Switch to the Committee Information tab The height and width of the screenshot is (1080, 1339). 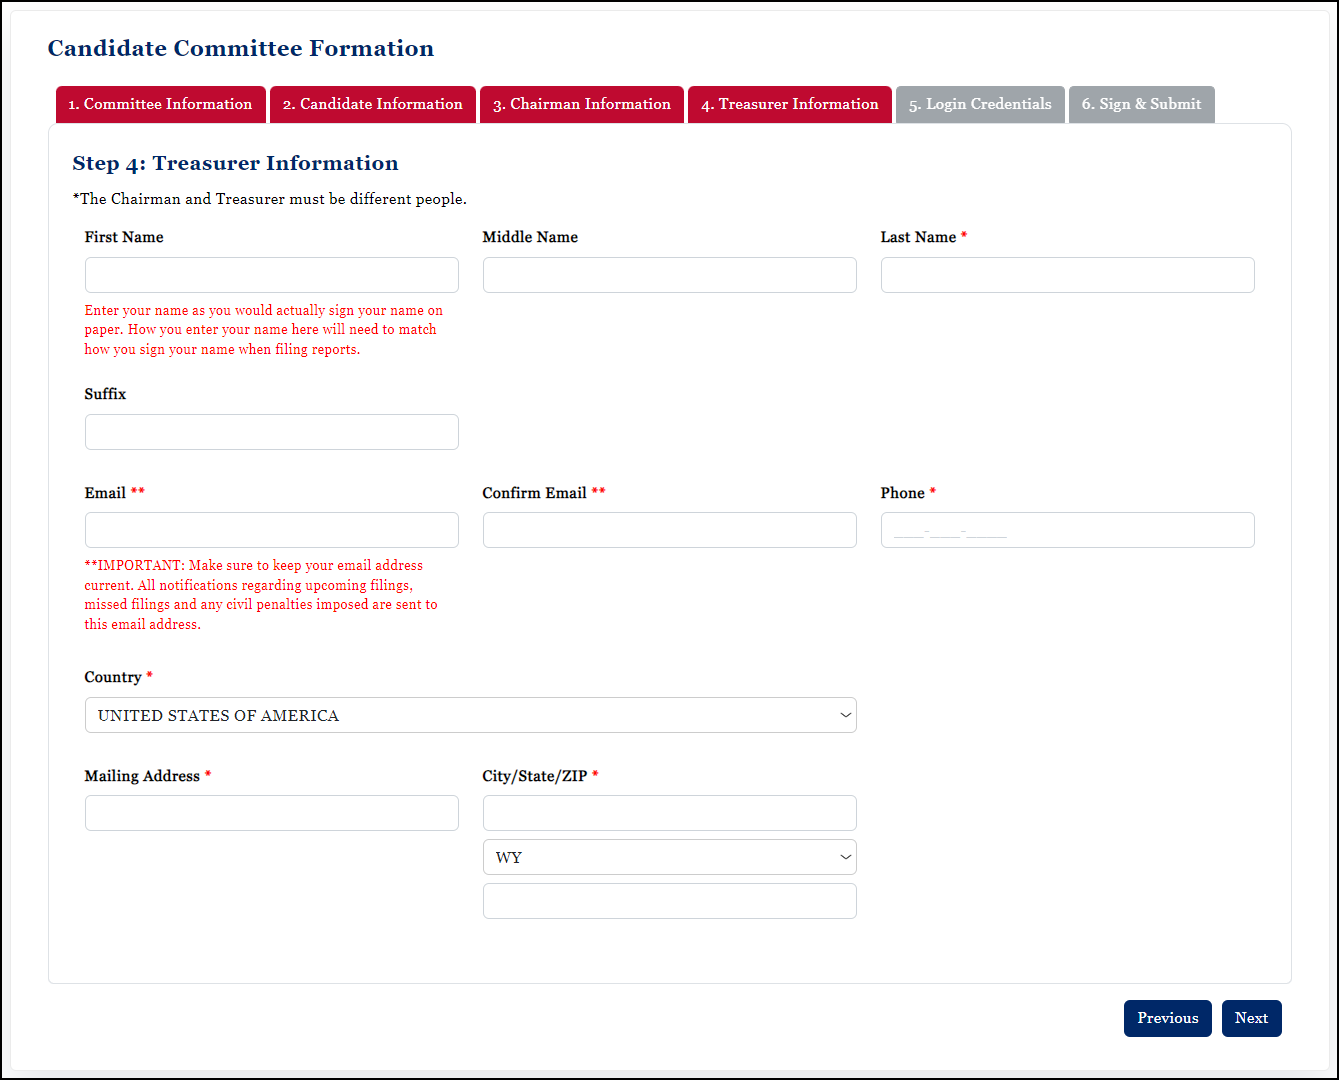160,104
